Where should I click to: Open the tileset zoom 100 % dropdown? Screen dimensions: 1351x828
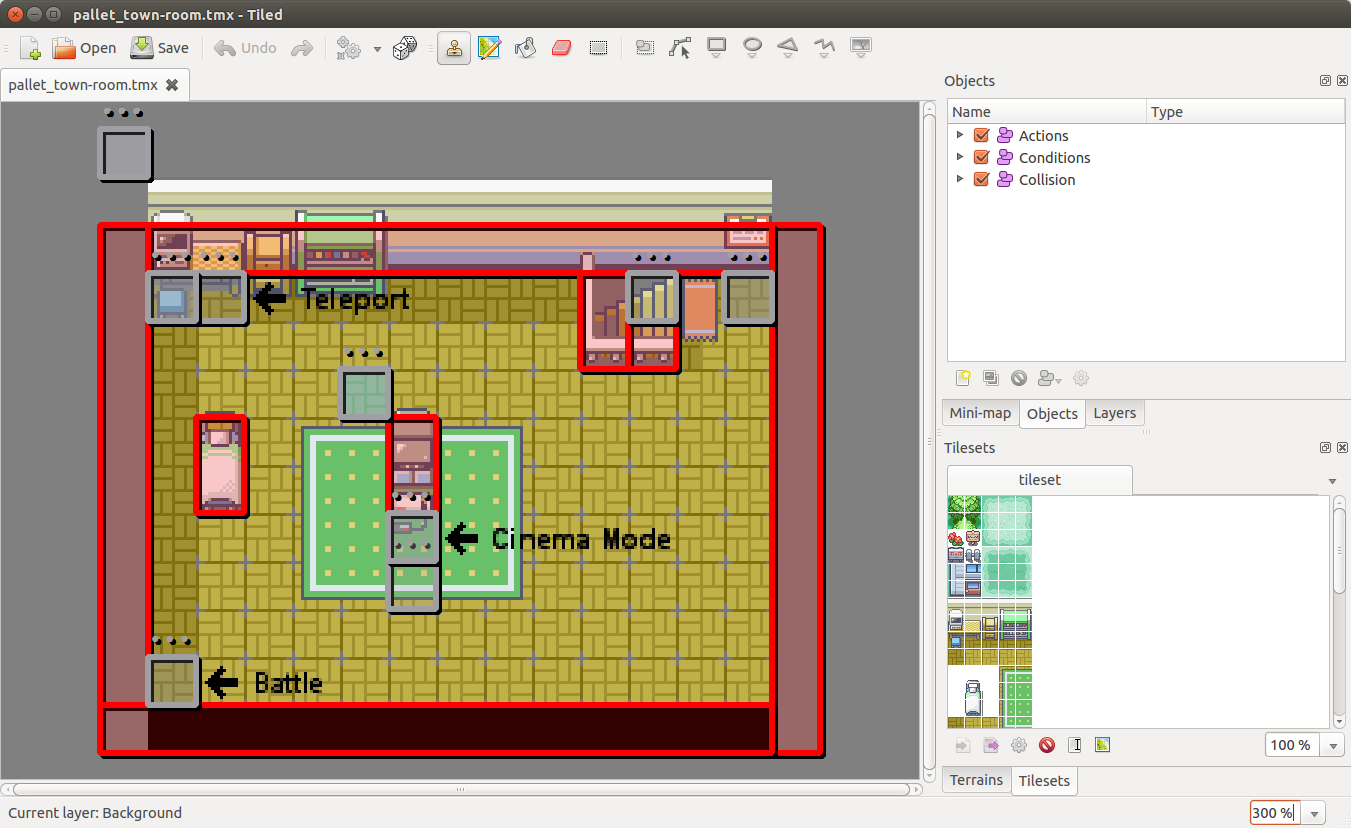point(1333,745)
